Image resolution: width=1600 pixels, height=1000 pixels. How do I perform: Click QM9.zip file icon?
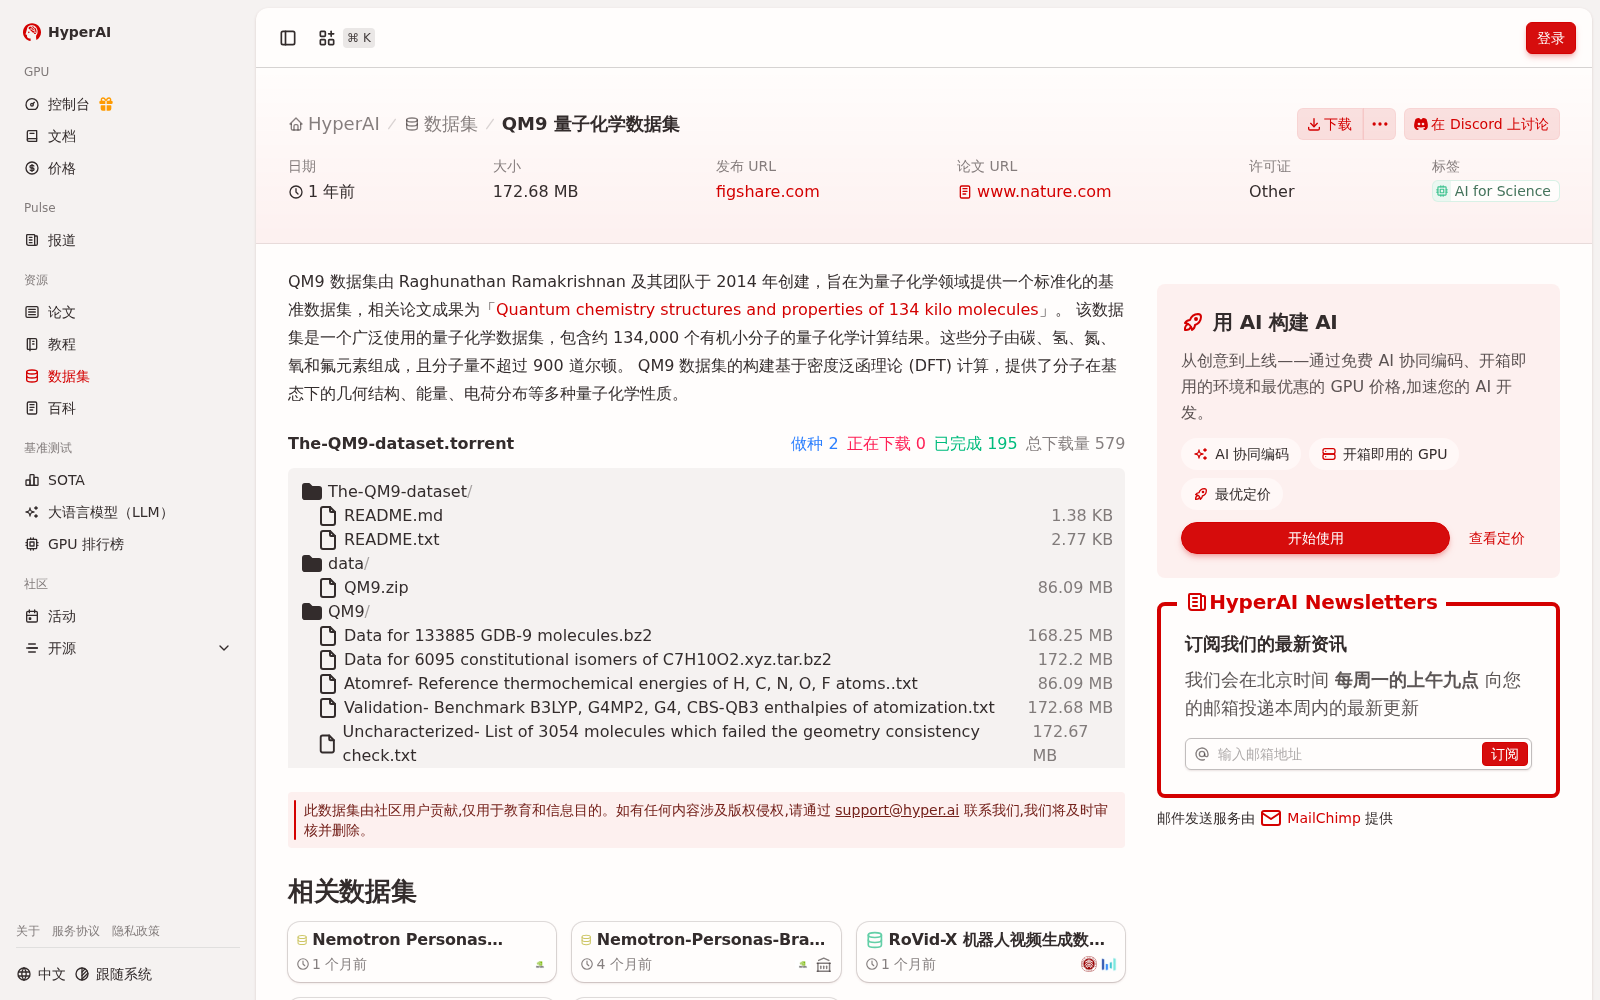[x=327, y=587]
